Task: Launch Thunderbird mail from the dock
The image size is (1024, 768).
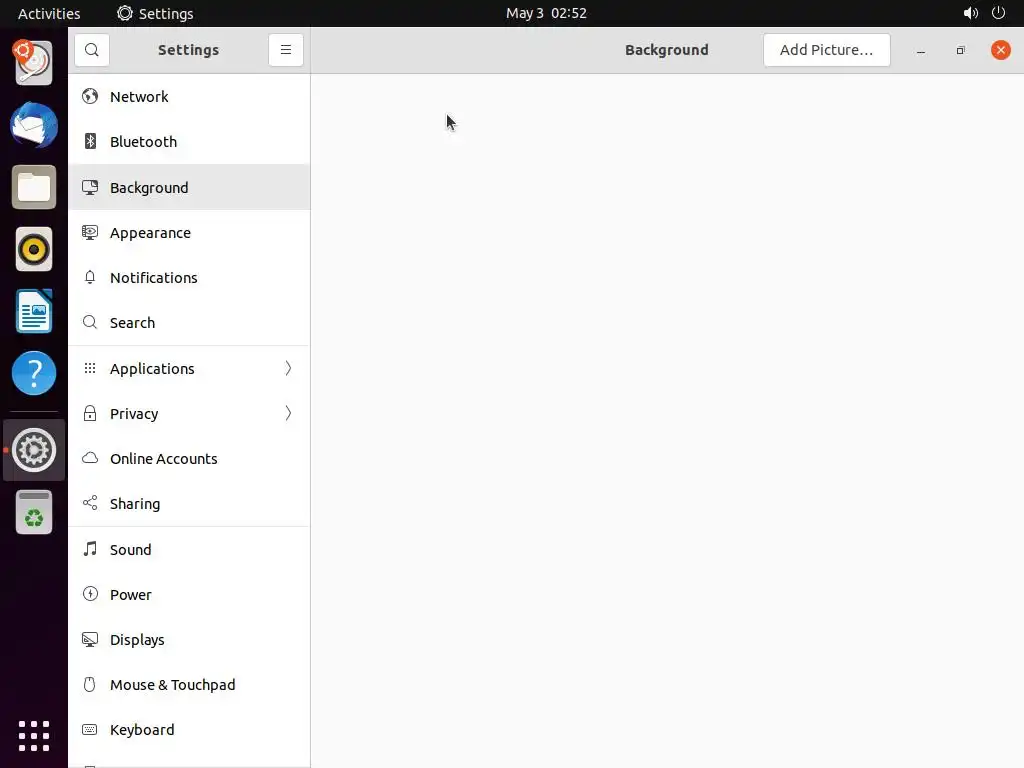Action: pos(34,125)
